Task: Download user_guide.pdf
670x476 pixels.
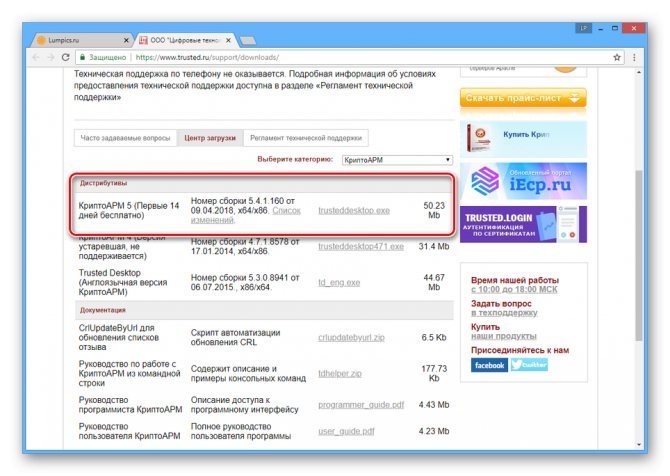Action: [346, 431]
